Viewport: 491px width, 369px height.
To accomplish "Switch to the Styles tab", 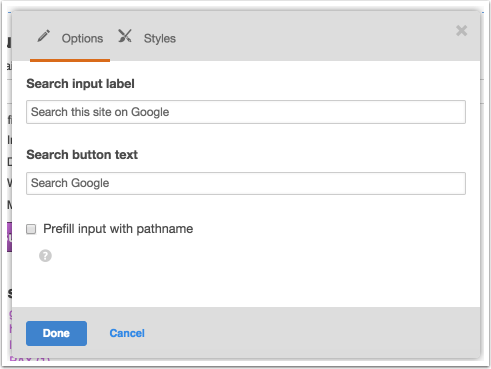I will coord(160,38).
